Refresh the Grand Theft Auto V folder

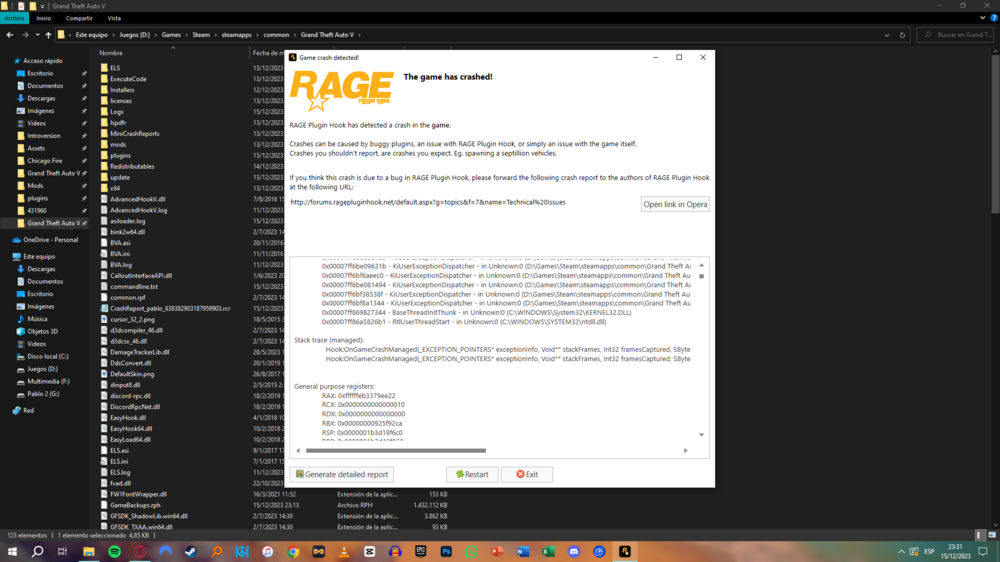(902, 35)
